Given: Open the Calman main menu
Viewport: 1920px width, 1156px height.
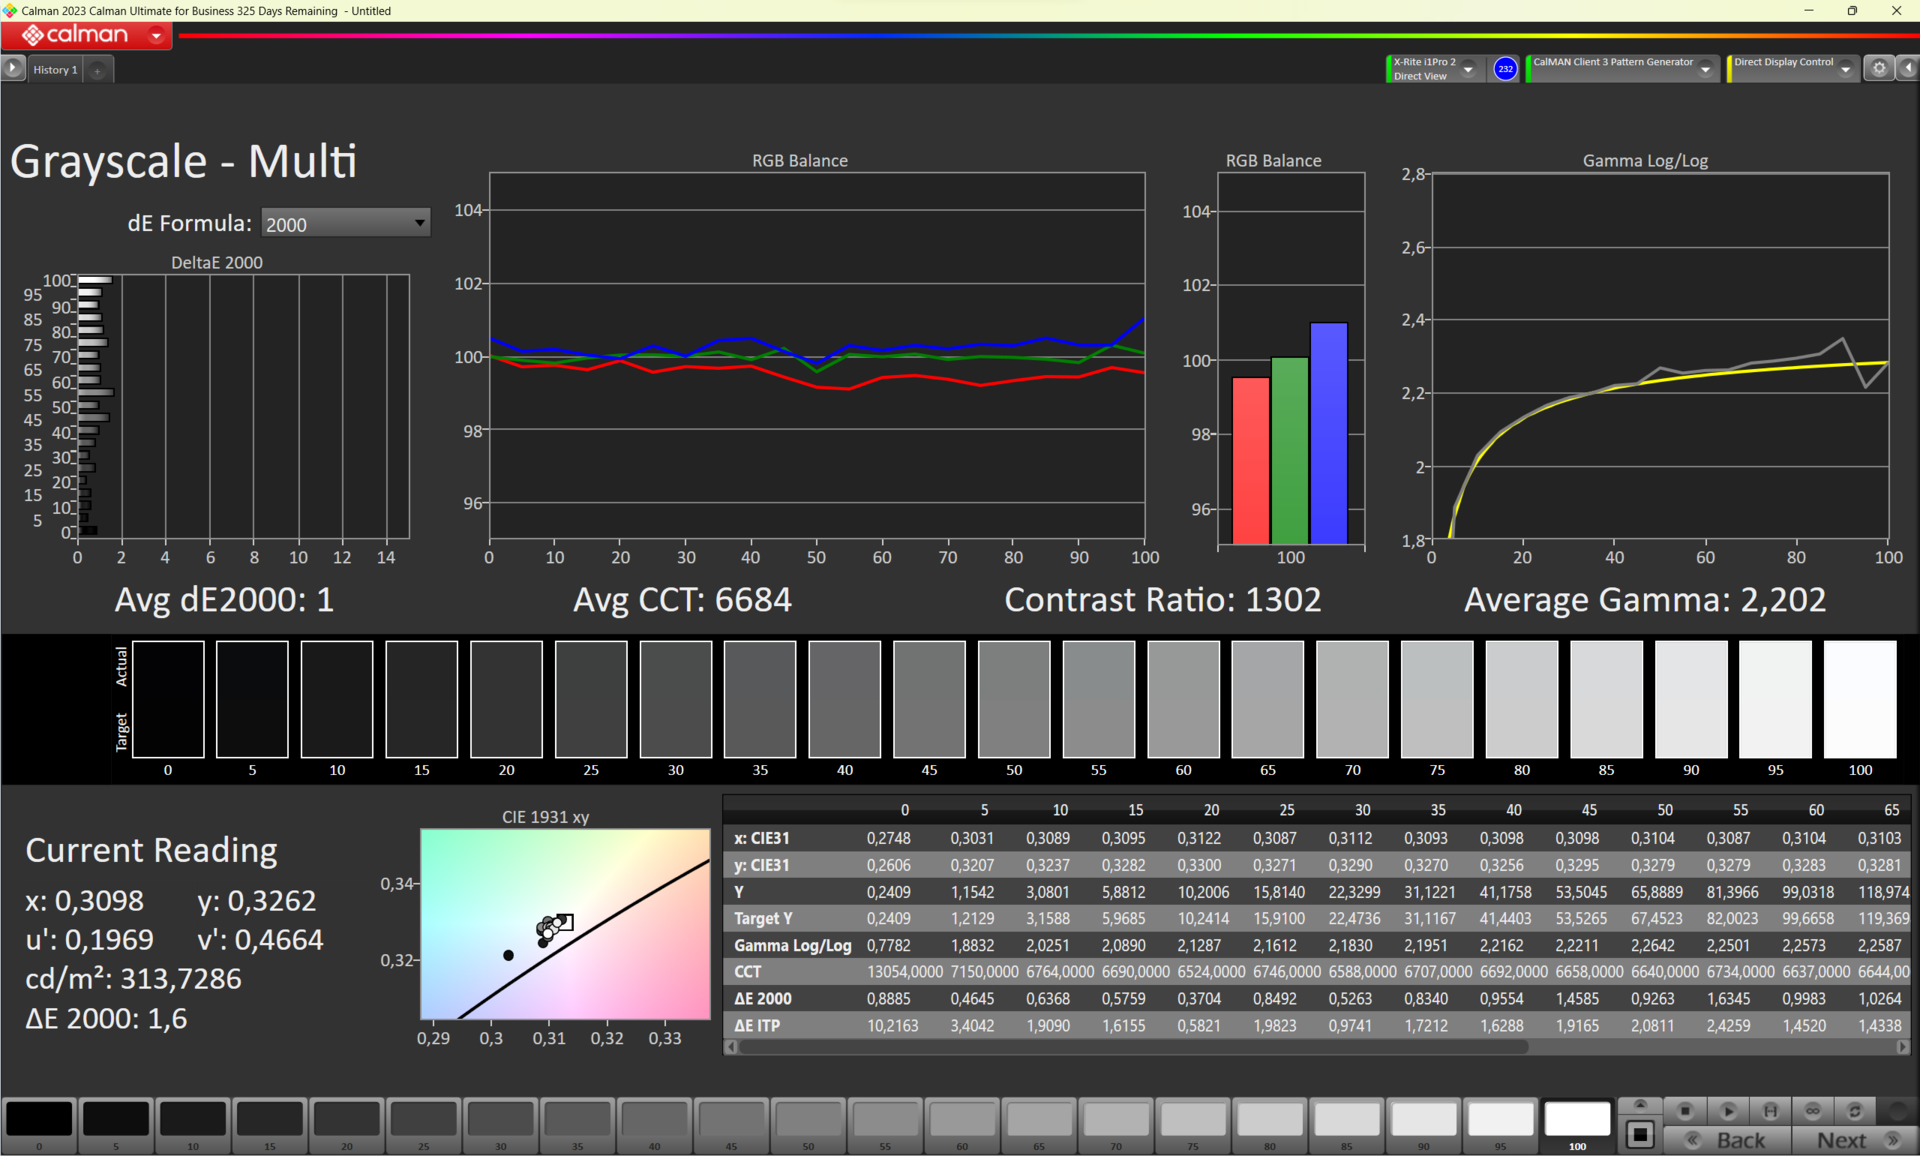Looking at the screenshot, I should tap(156, 36).
